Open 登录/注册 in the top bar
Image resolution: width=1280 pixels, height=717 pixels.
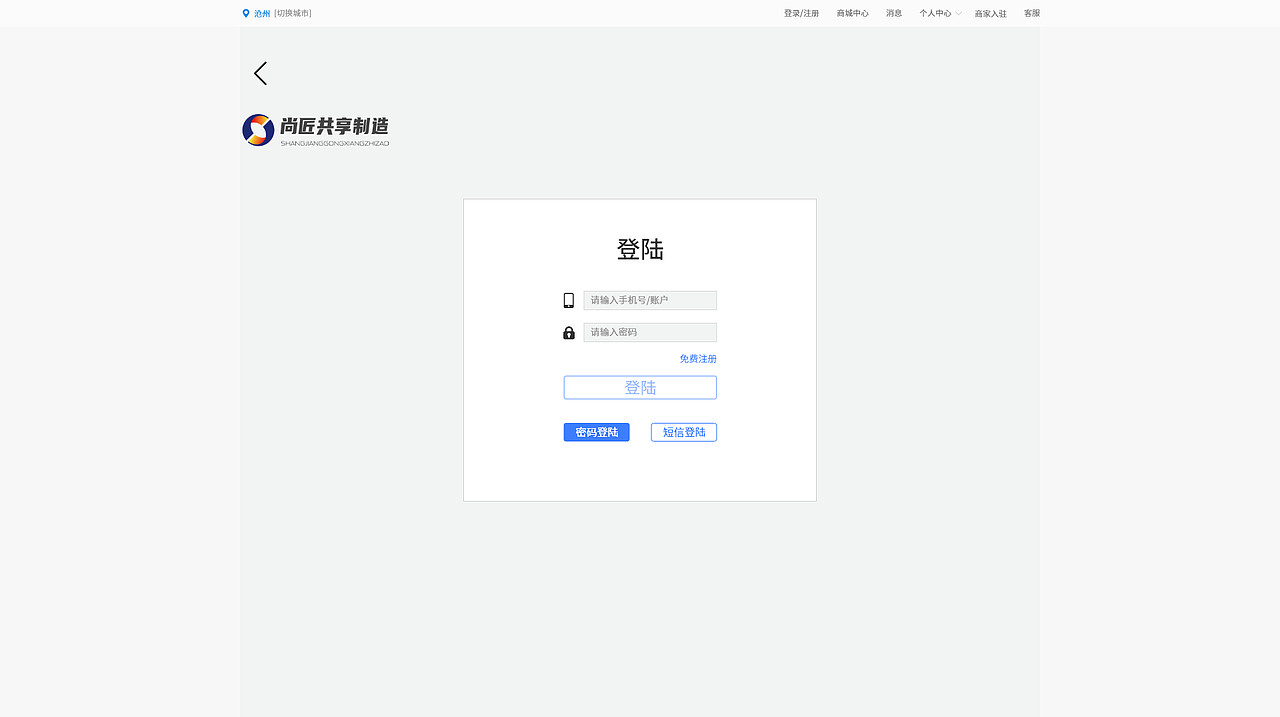801,13
